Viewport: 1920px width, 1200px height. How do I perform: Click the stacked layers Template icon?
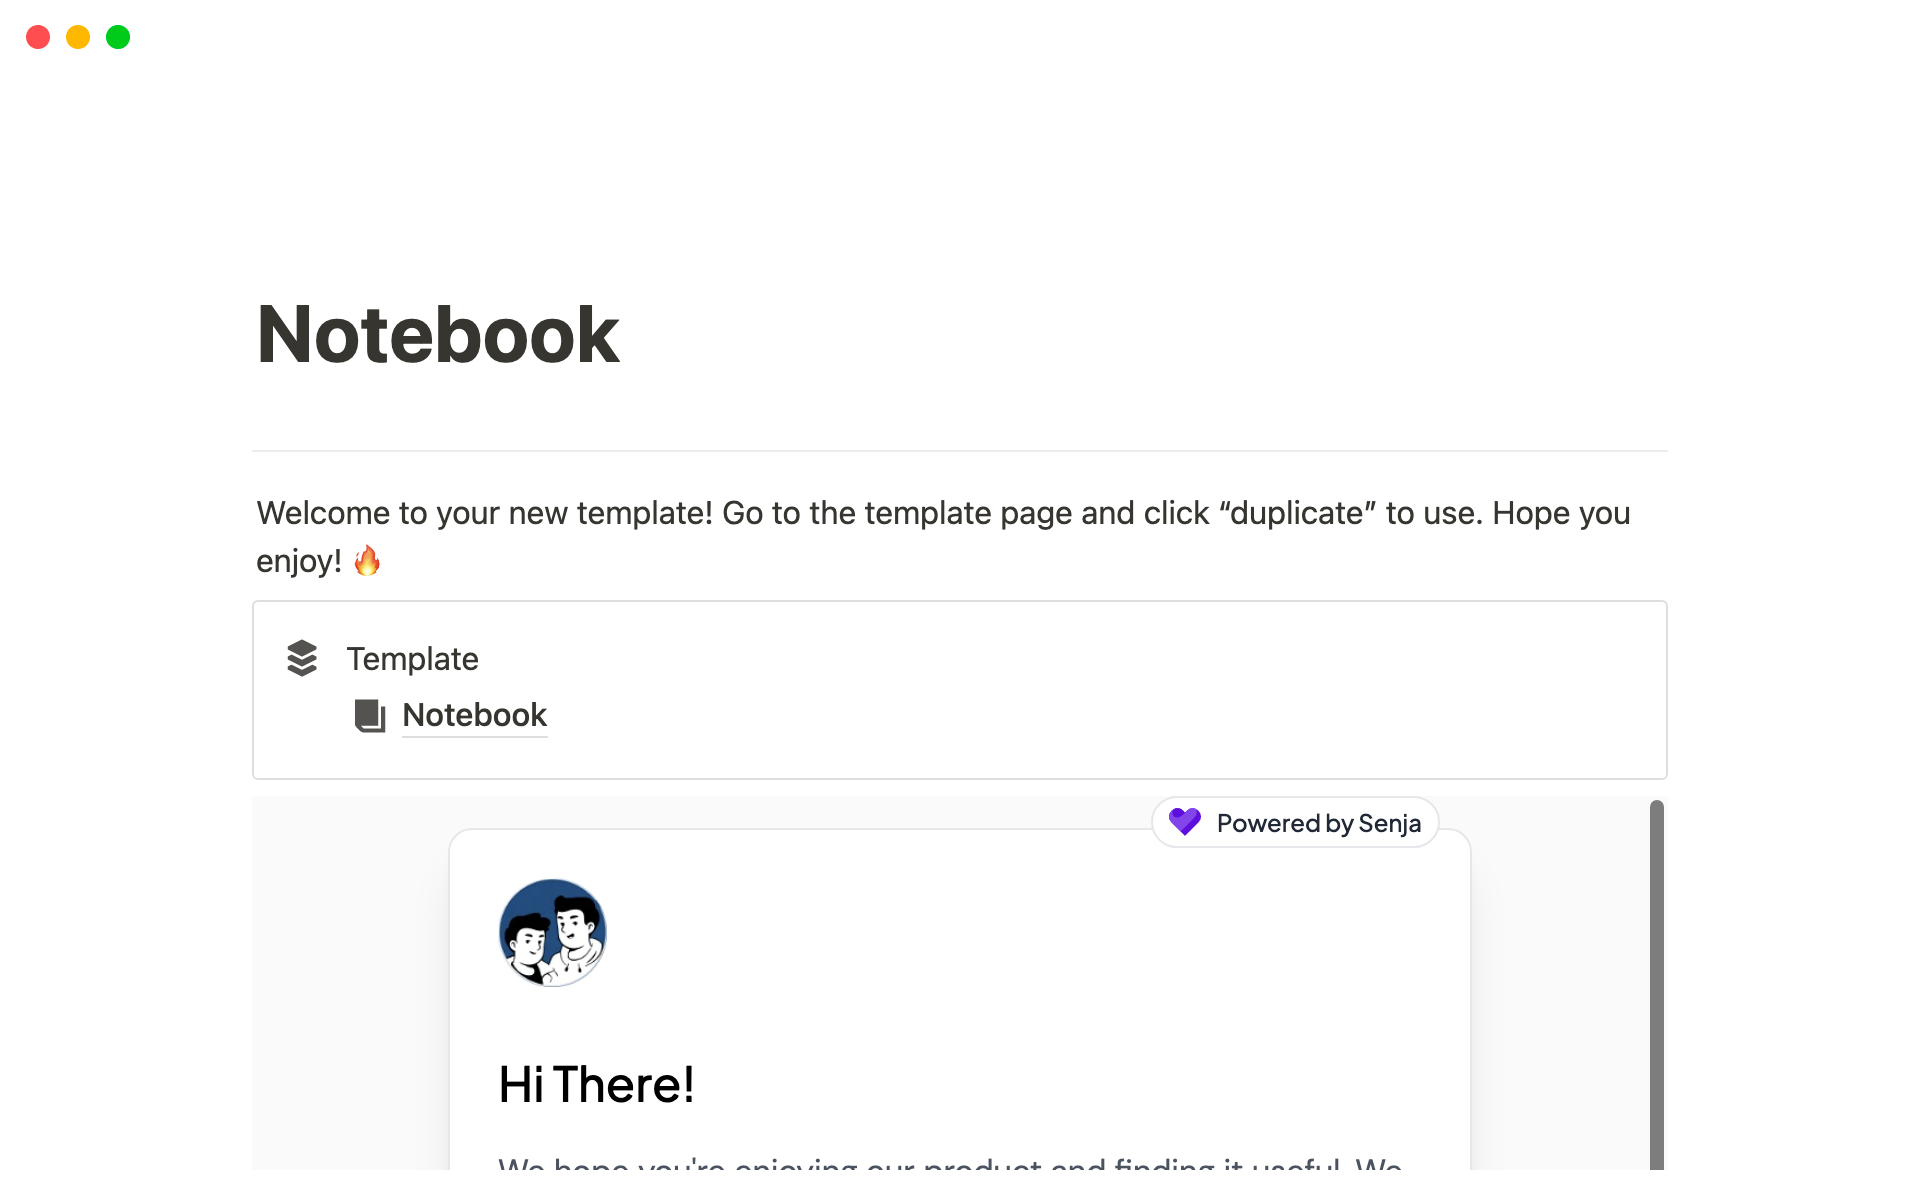[301, 658]
